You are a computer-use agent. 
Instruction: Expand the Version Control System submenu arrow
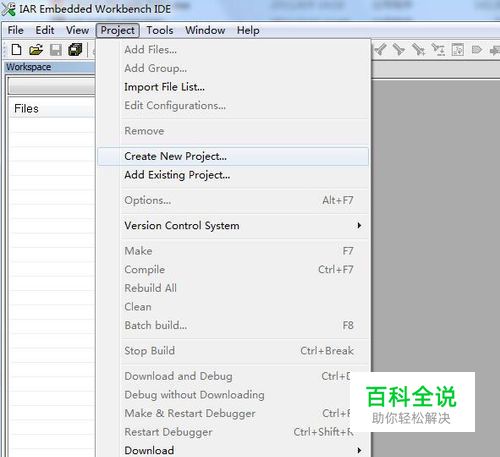point(359,226)
